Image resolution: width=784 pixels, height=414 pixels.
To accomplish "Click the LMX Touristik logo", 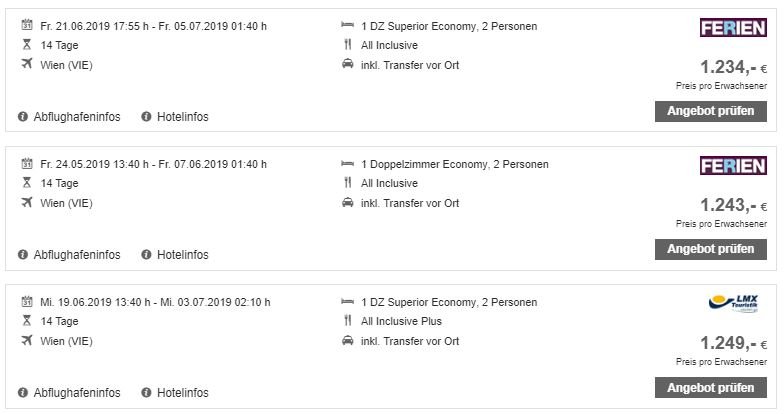I will coord(738,303).
